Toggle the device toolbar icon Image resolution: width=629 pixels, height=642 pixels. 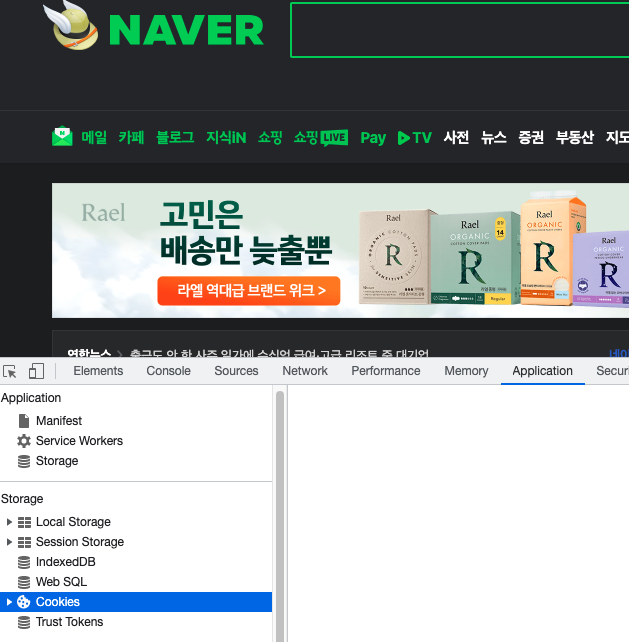click(x=36, y=371)
